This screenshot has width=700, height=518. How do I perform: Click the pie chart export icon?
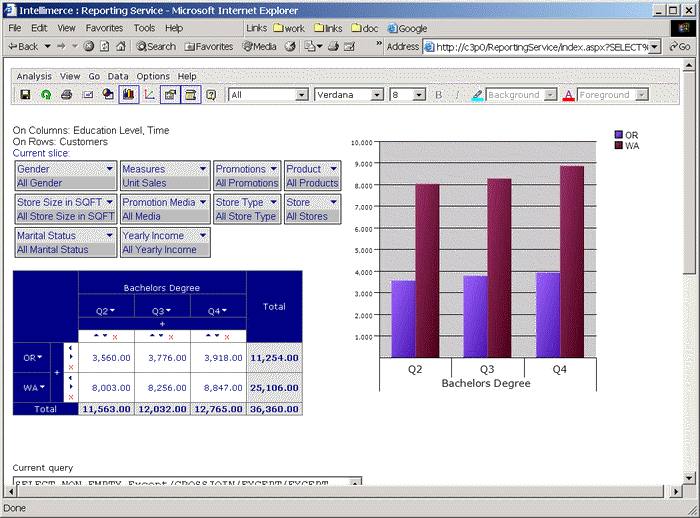108,94
